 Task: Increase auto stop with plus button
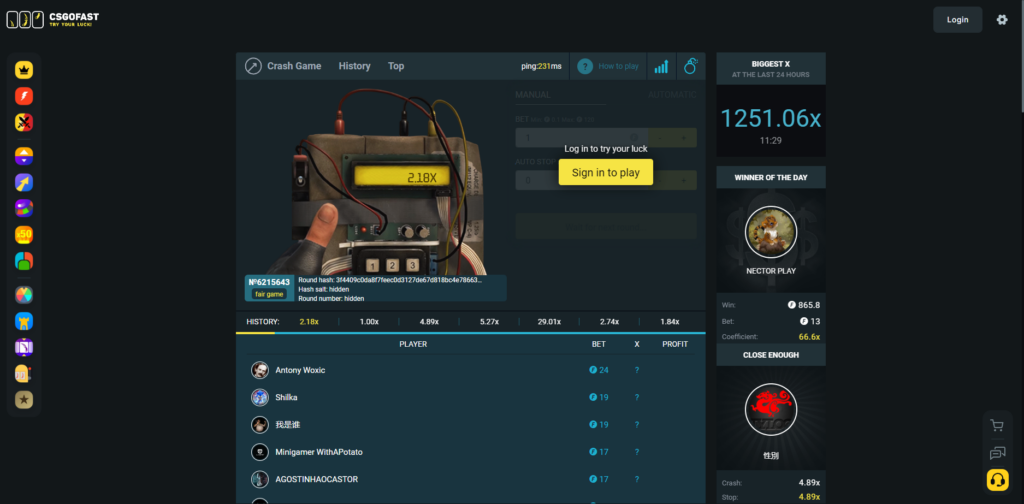[684, 180]
